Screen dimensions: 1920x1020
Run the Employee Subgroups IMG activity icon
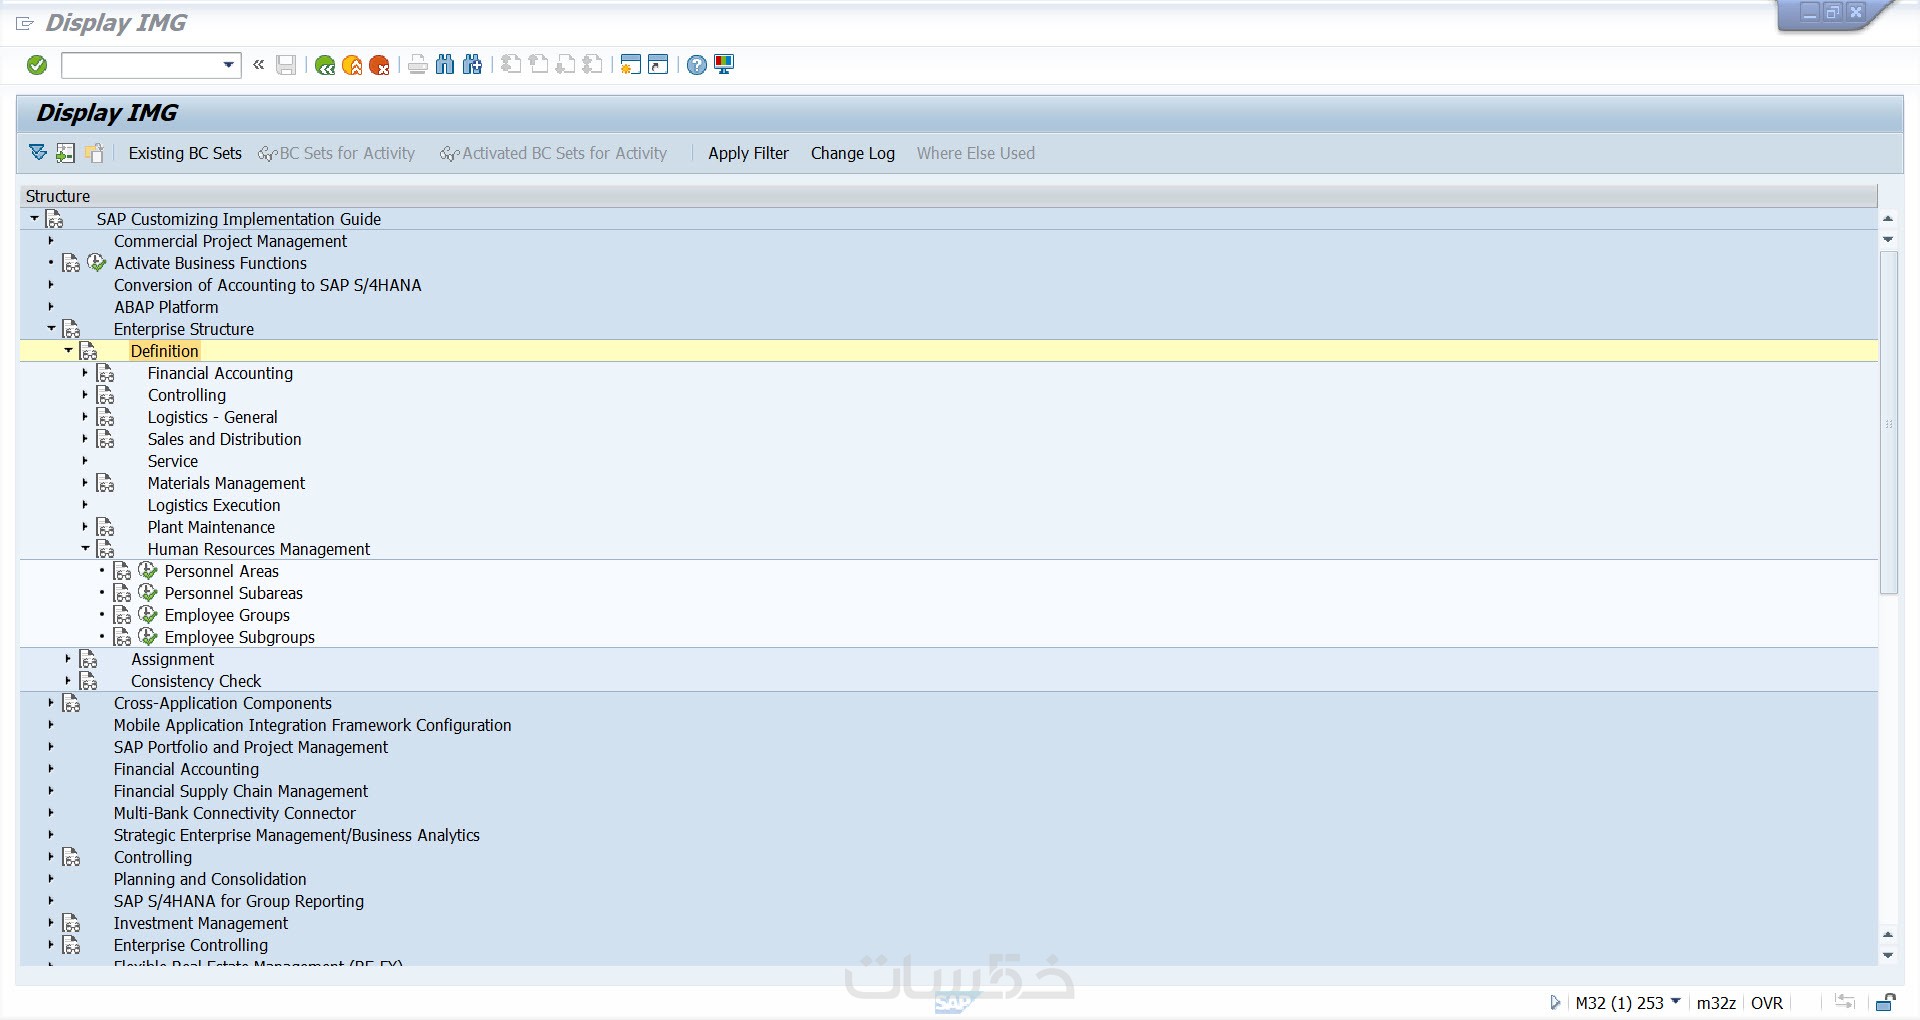coord(148,637)
